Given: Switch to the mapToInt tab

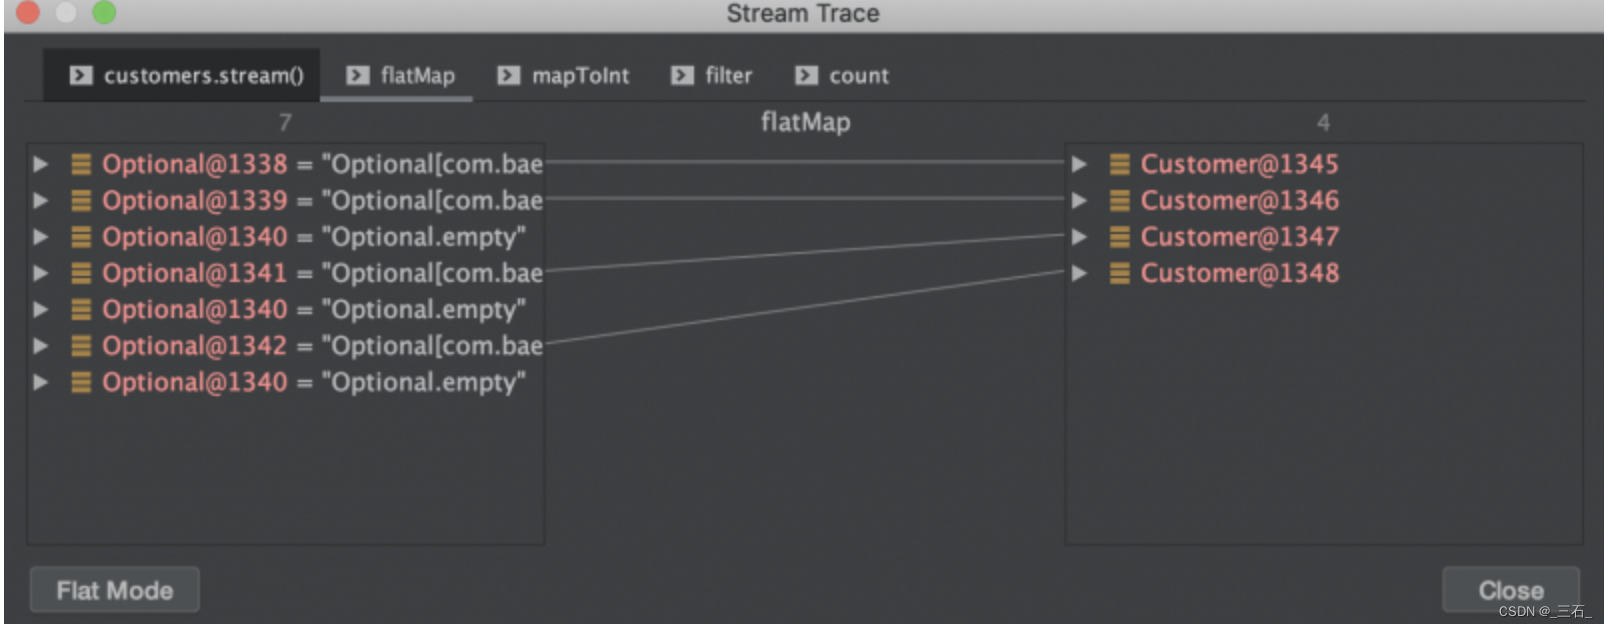Looking at the screenshot, I should [564, 75].
